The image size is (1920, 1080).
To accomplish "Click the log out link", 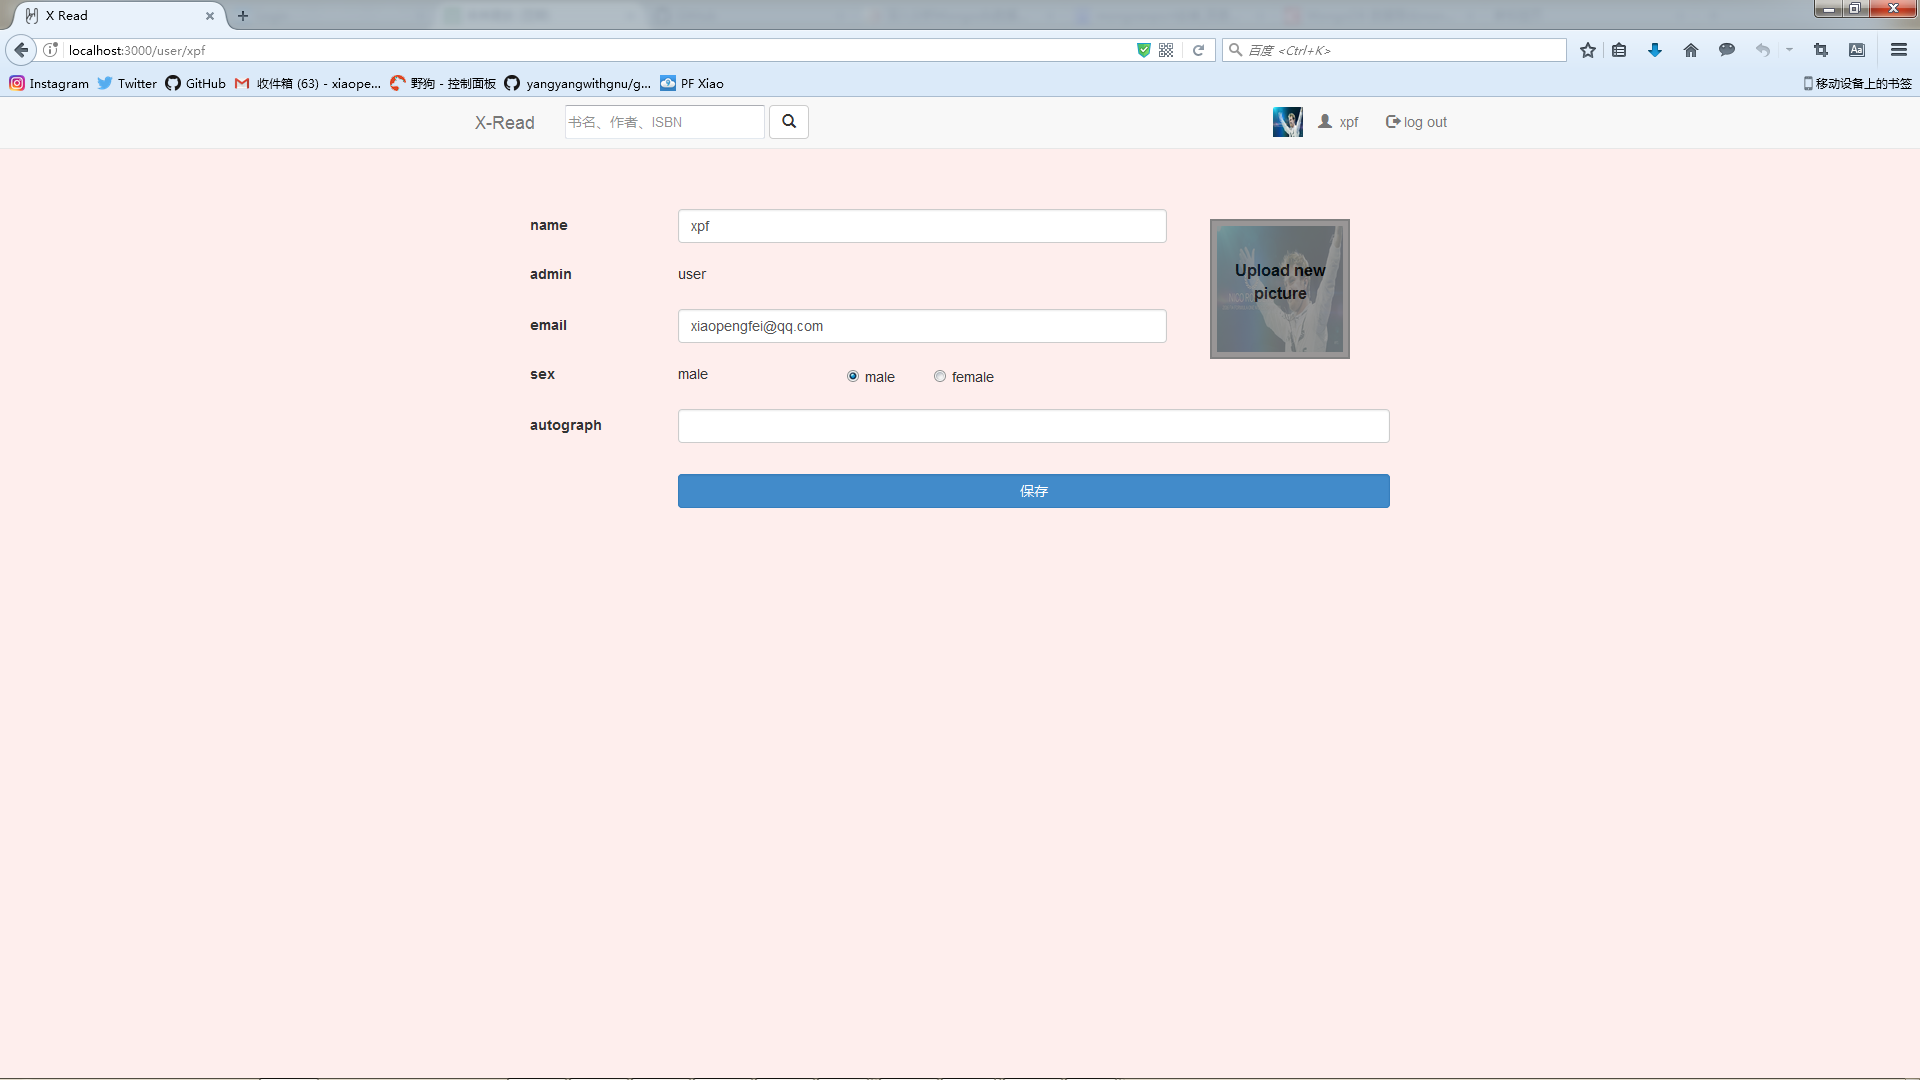I will [1416, 122].
